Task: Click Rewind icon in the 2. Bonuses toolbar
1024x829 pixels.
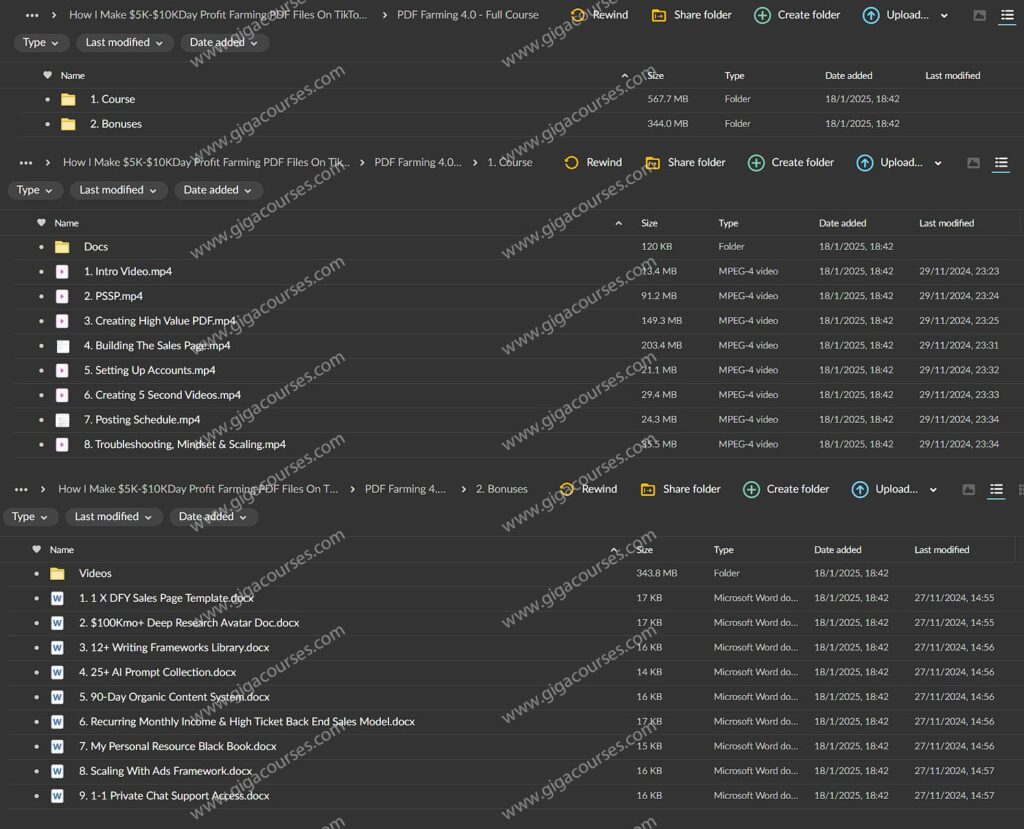Action: (567, 490)
